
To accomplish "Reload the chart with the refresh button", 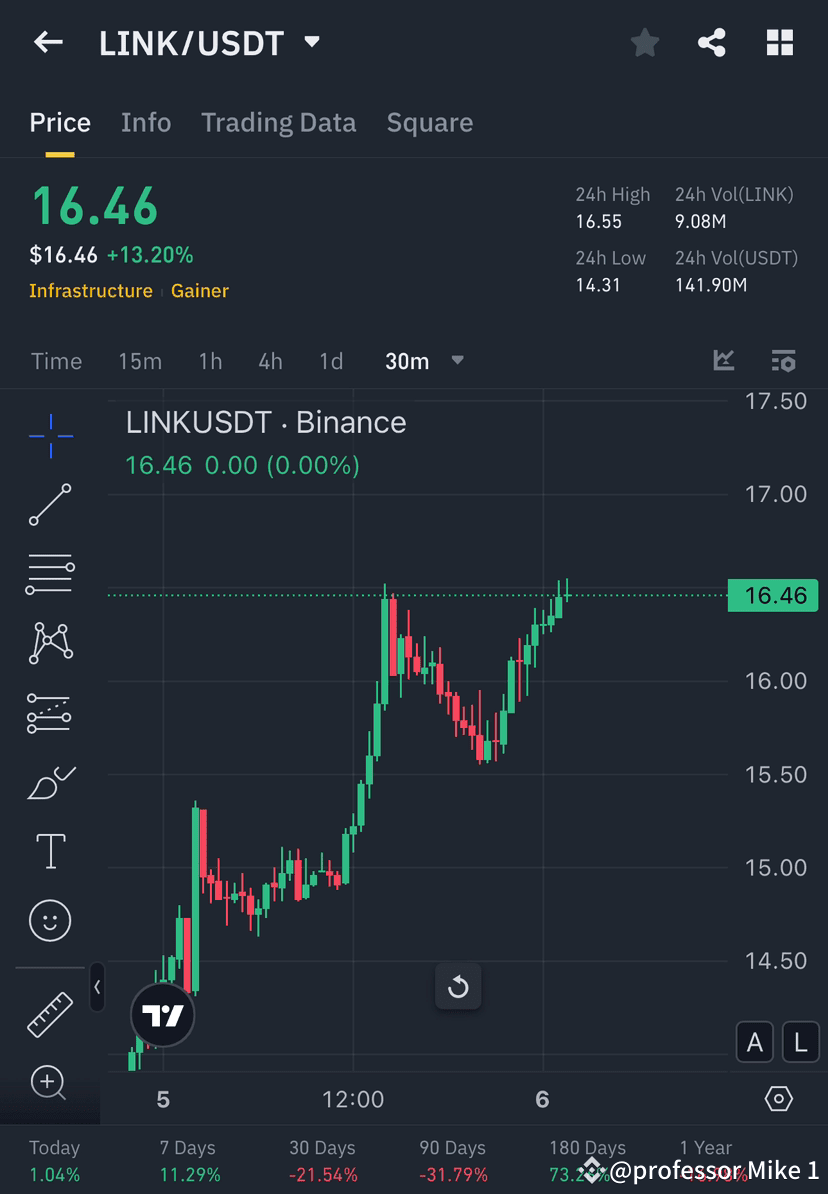I will coord(458,986).
